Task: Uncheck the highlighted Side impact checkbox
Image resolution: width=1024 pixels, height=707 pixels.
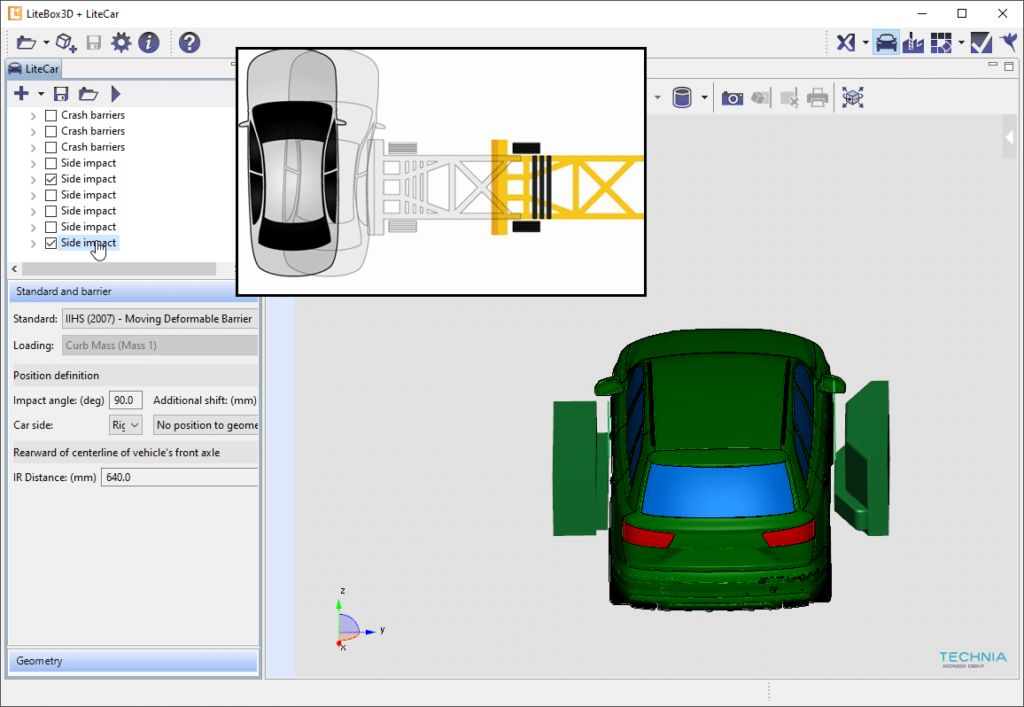Action: coord(51,243)
